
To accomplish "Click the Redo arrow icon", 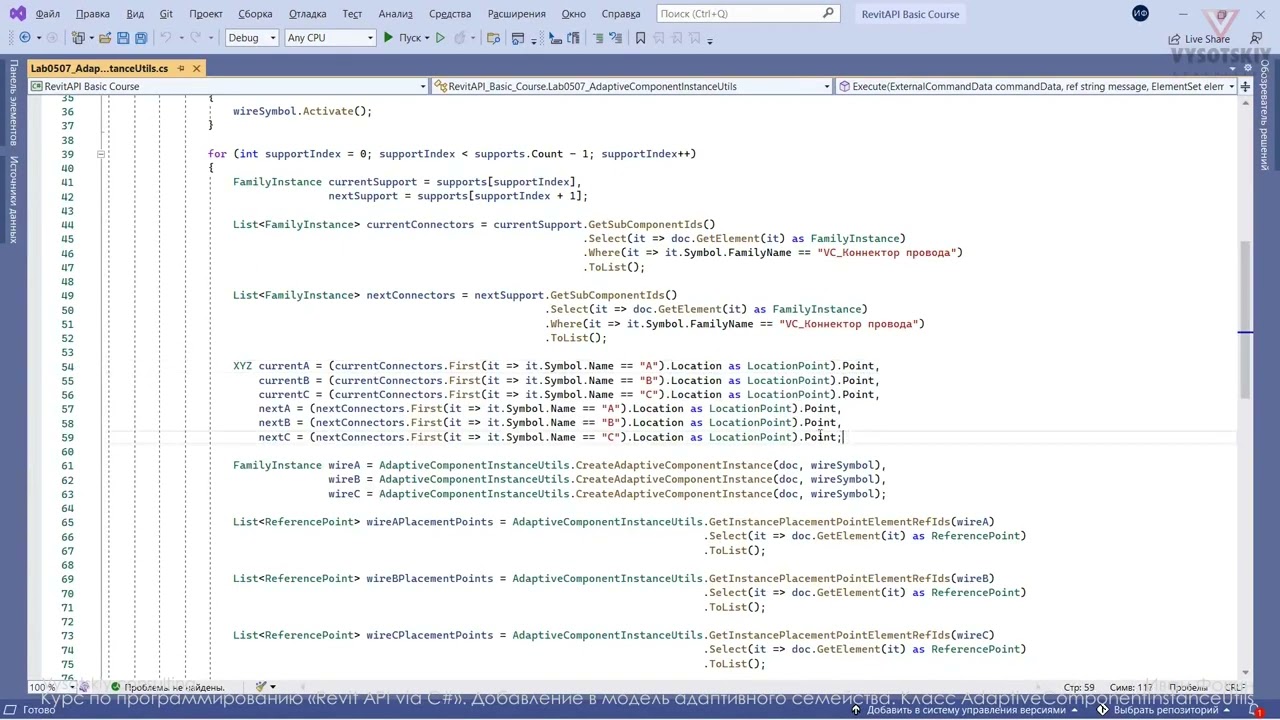I will (x=195, y=38).
